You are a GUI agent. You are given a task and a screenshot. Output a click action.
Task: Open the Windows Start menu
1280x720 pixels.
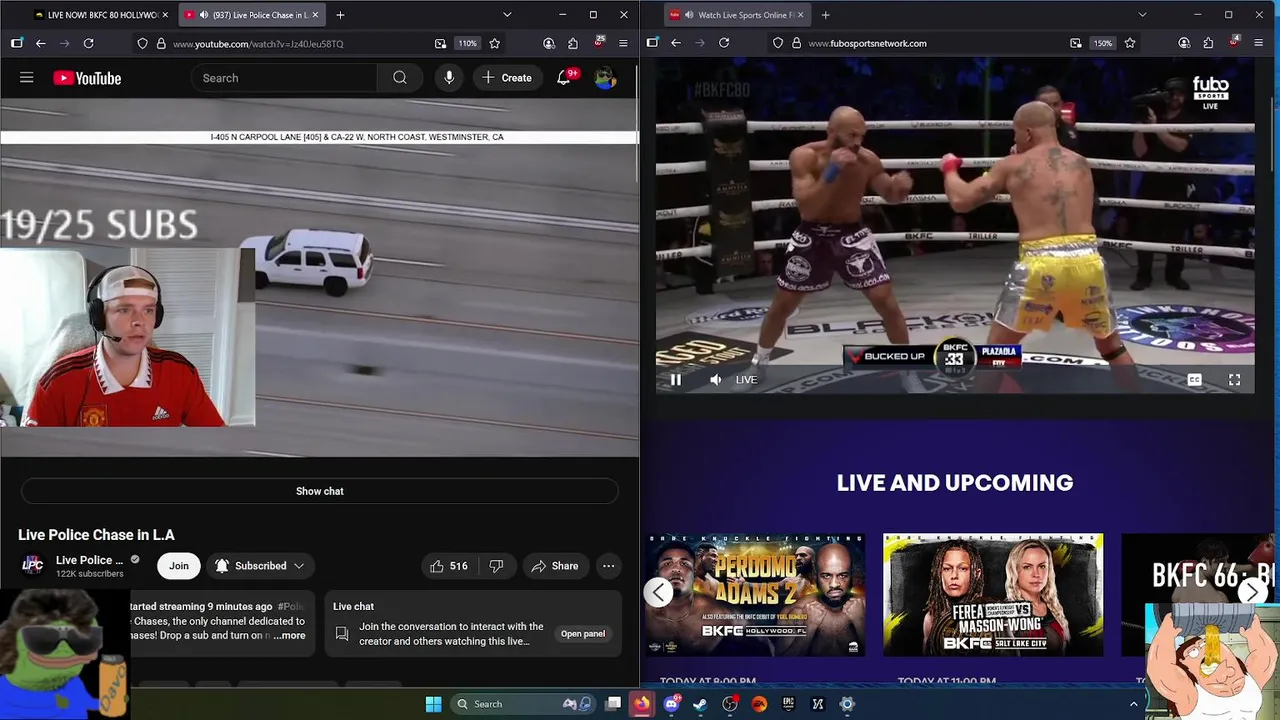tap(433, 704)
